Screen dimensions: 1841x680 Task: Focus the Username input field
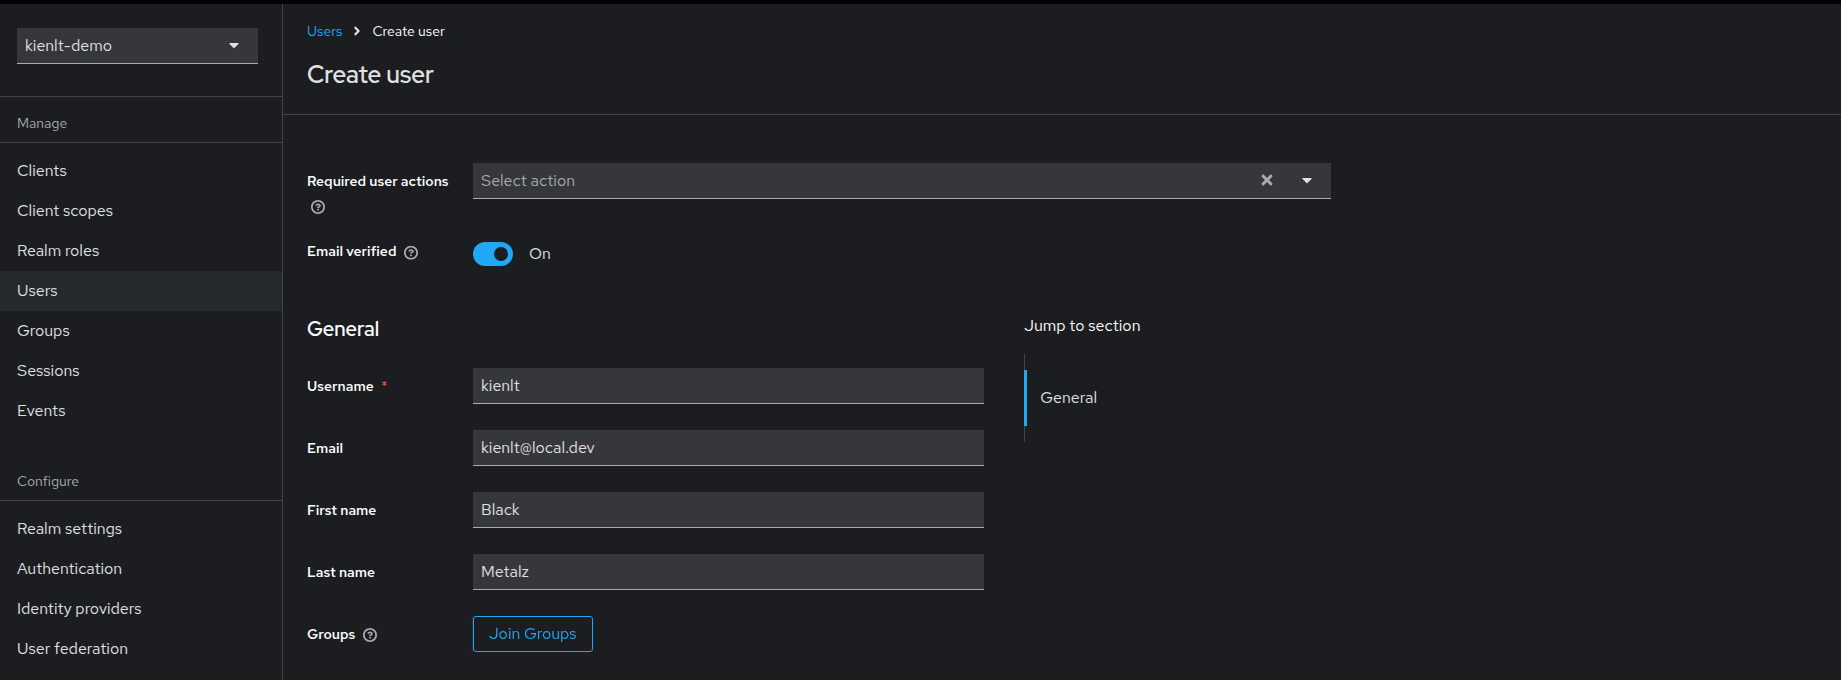pyautogui.click(x=728, y=386)
